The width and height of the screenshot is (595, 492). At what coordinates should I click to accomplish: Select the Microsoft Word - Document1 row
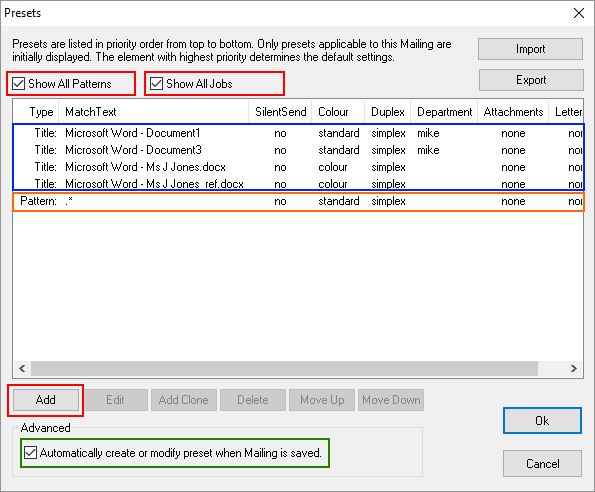tap(298, 133)
